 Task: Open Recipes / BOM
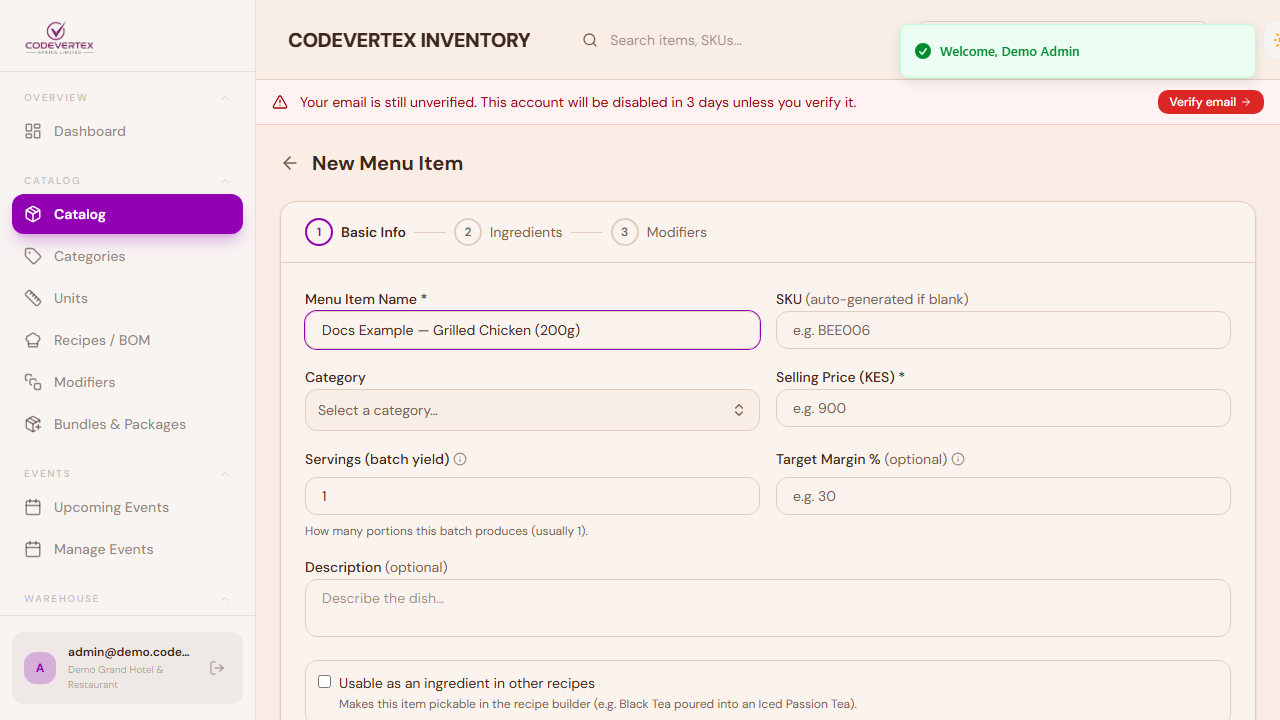[127, 340]
